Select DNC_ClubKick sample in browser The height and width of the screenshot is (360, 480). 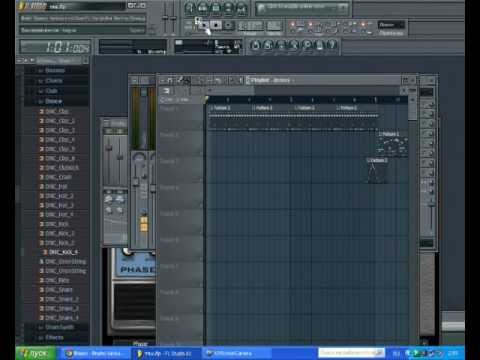tap(62, 168)
